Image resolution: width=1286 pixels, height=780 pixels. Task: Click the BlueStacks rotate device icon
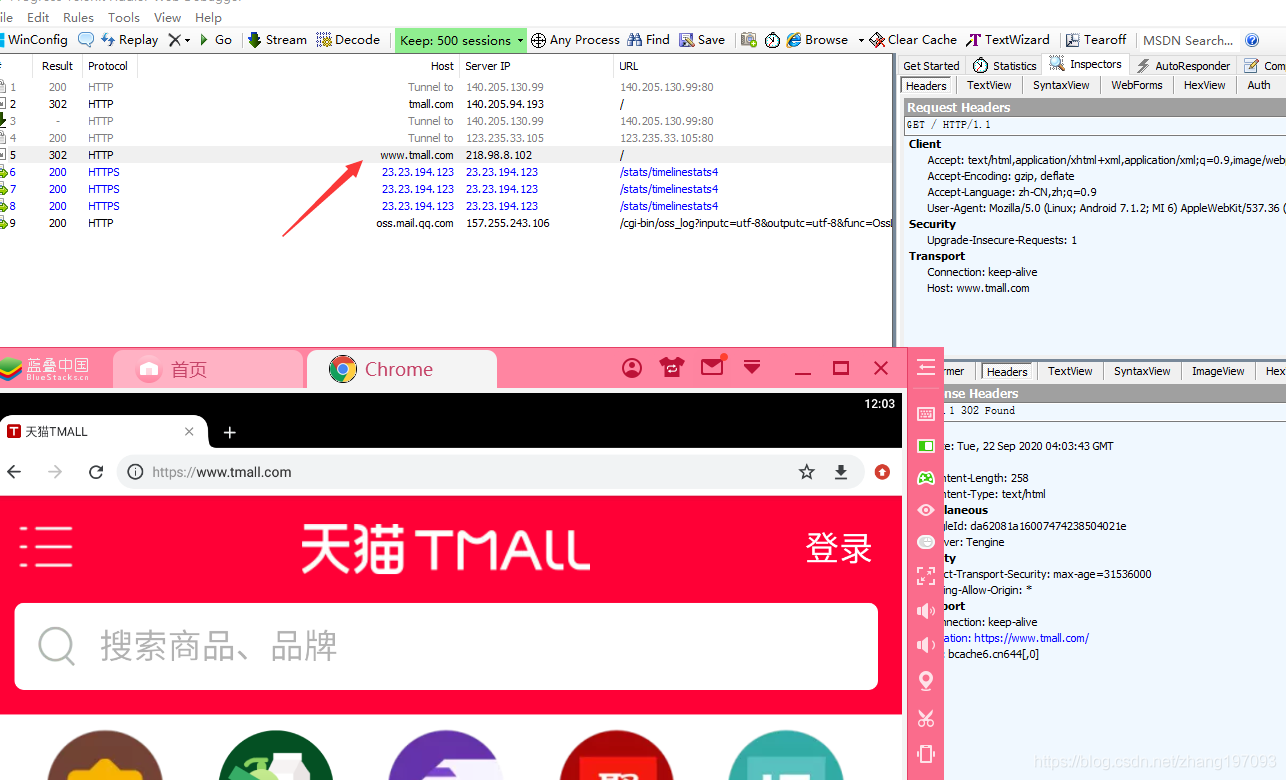pos(926,754)
